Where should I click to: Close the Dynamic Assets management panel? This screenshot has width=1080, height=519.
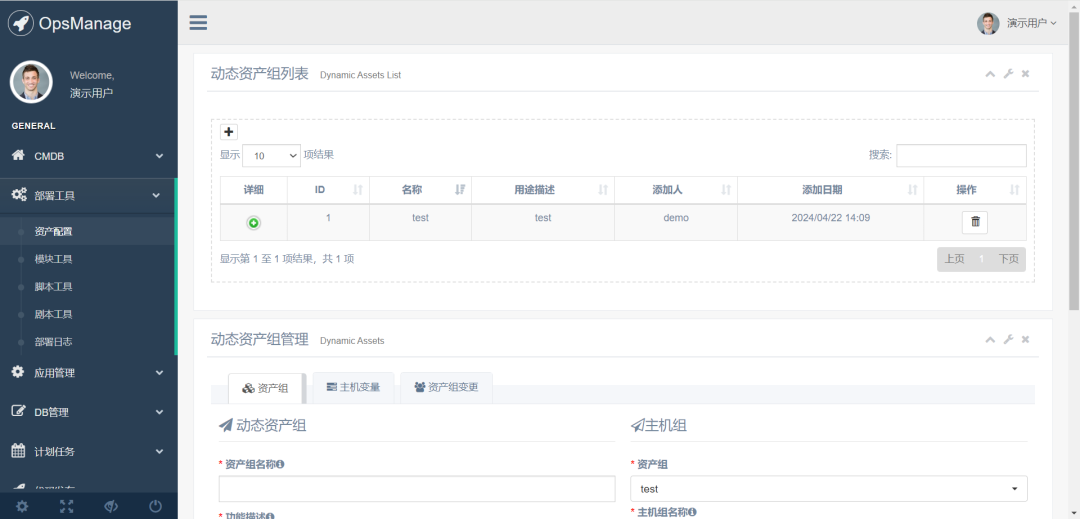pos(1025,340)
